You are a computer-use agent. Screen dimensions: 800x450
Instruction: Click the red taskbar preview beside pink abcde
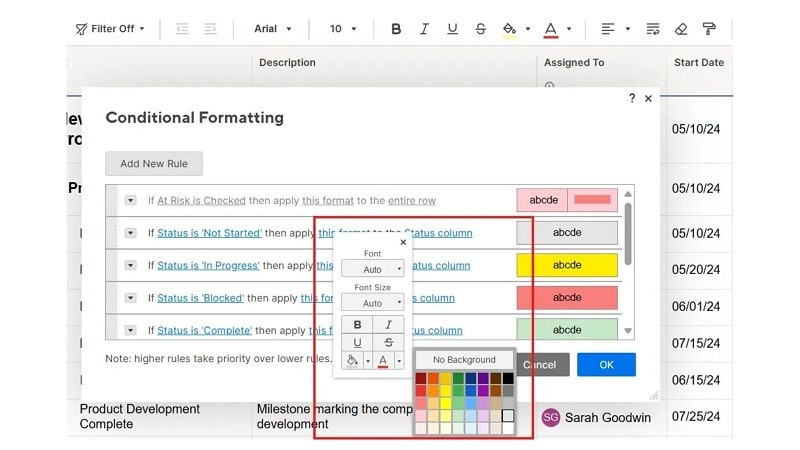pos(592,200)
